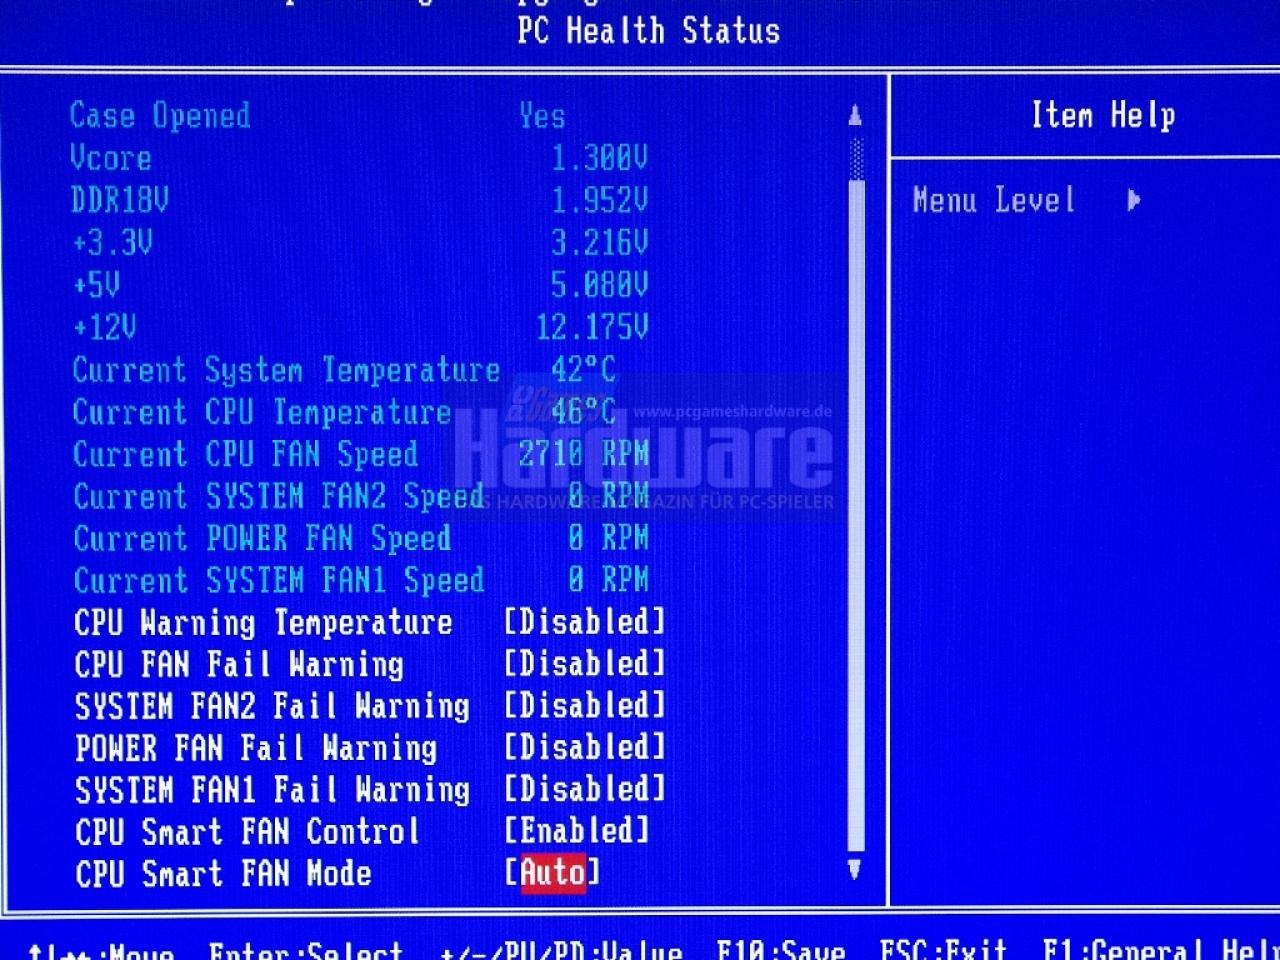1280x960 pixels.
Task: Click the DDR18V 1.952V reading
Action: [600, 200]
